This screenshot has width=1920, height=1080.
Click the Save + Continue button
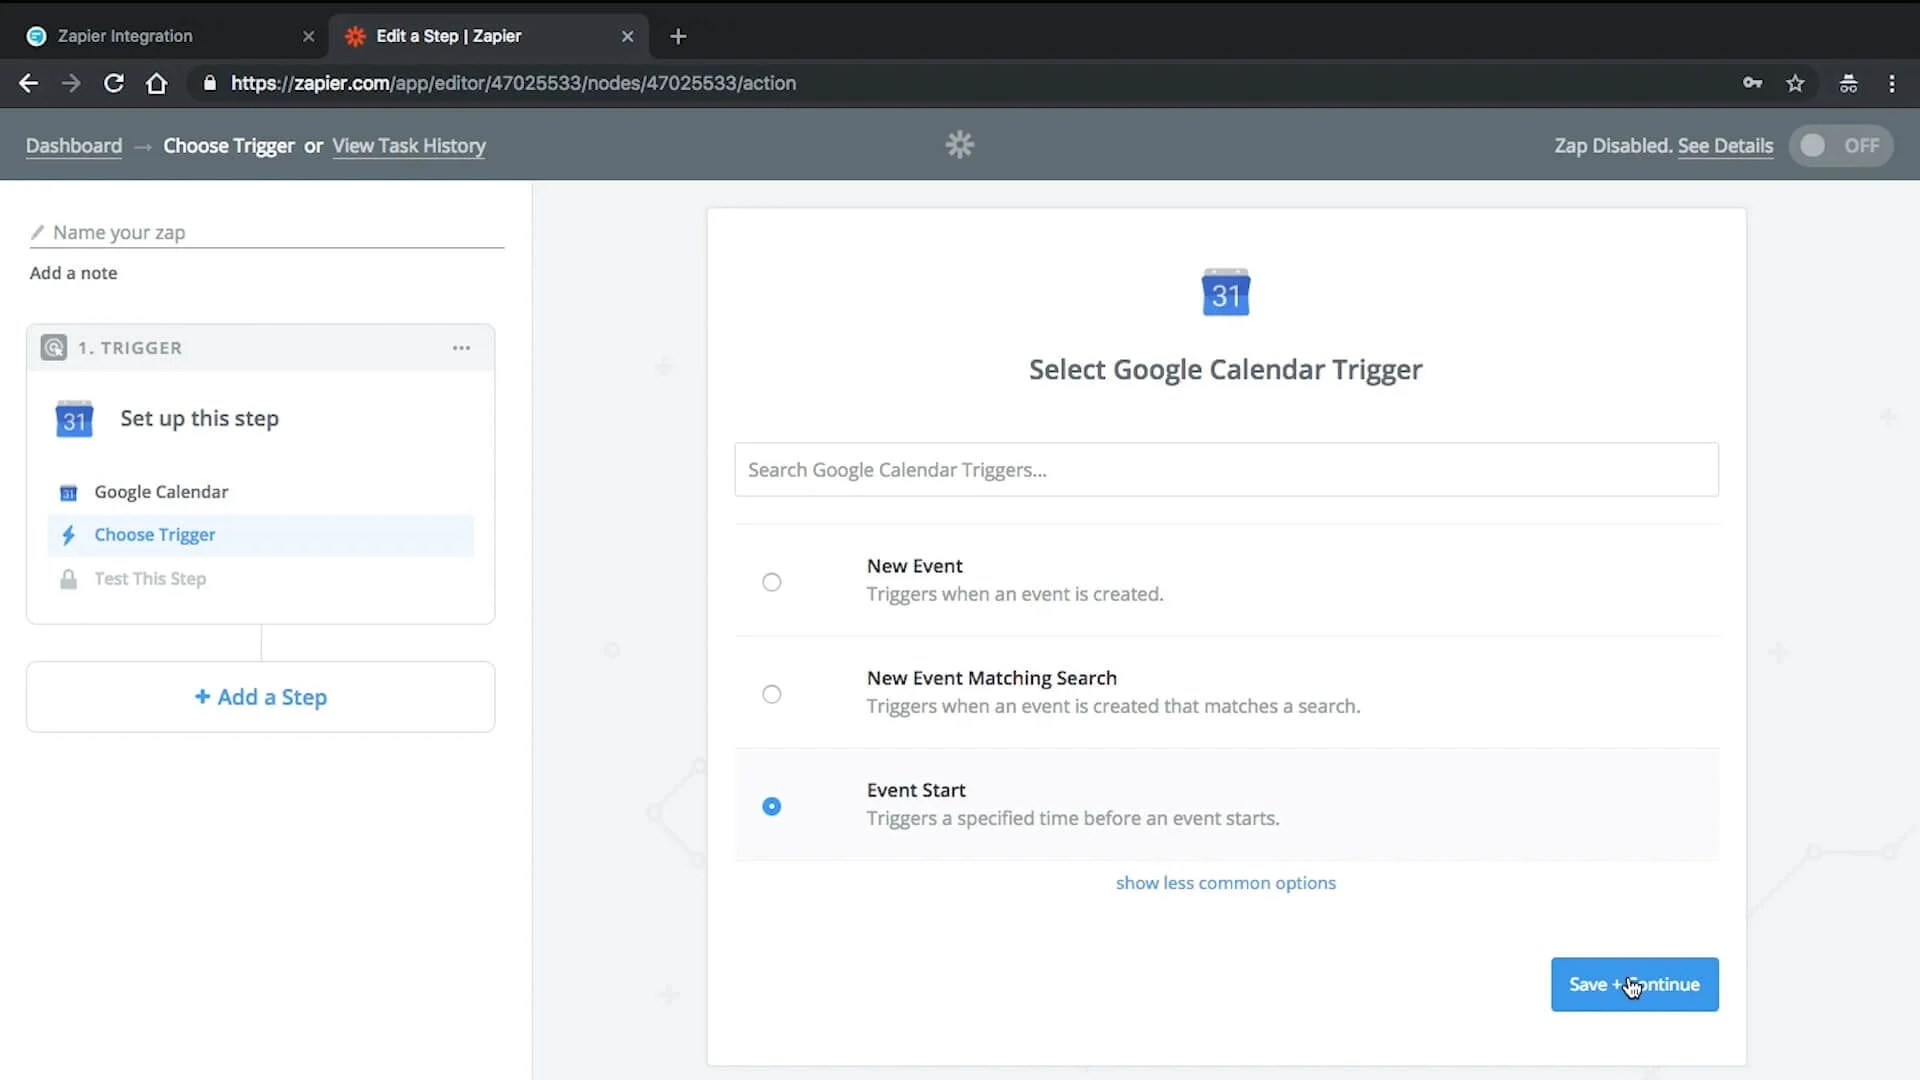click(x=1634, y=984)
